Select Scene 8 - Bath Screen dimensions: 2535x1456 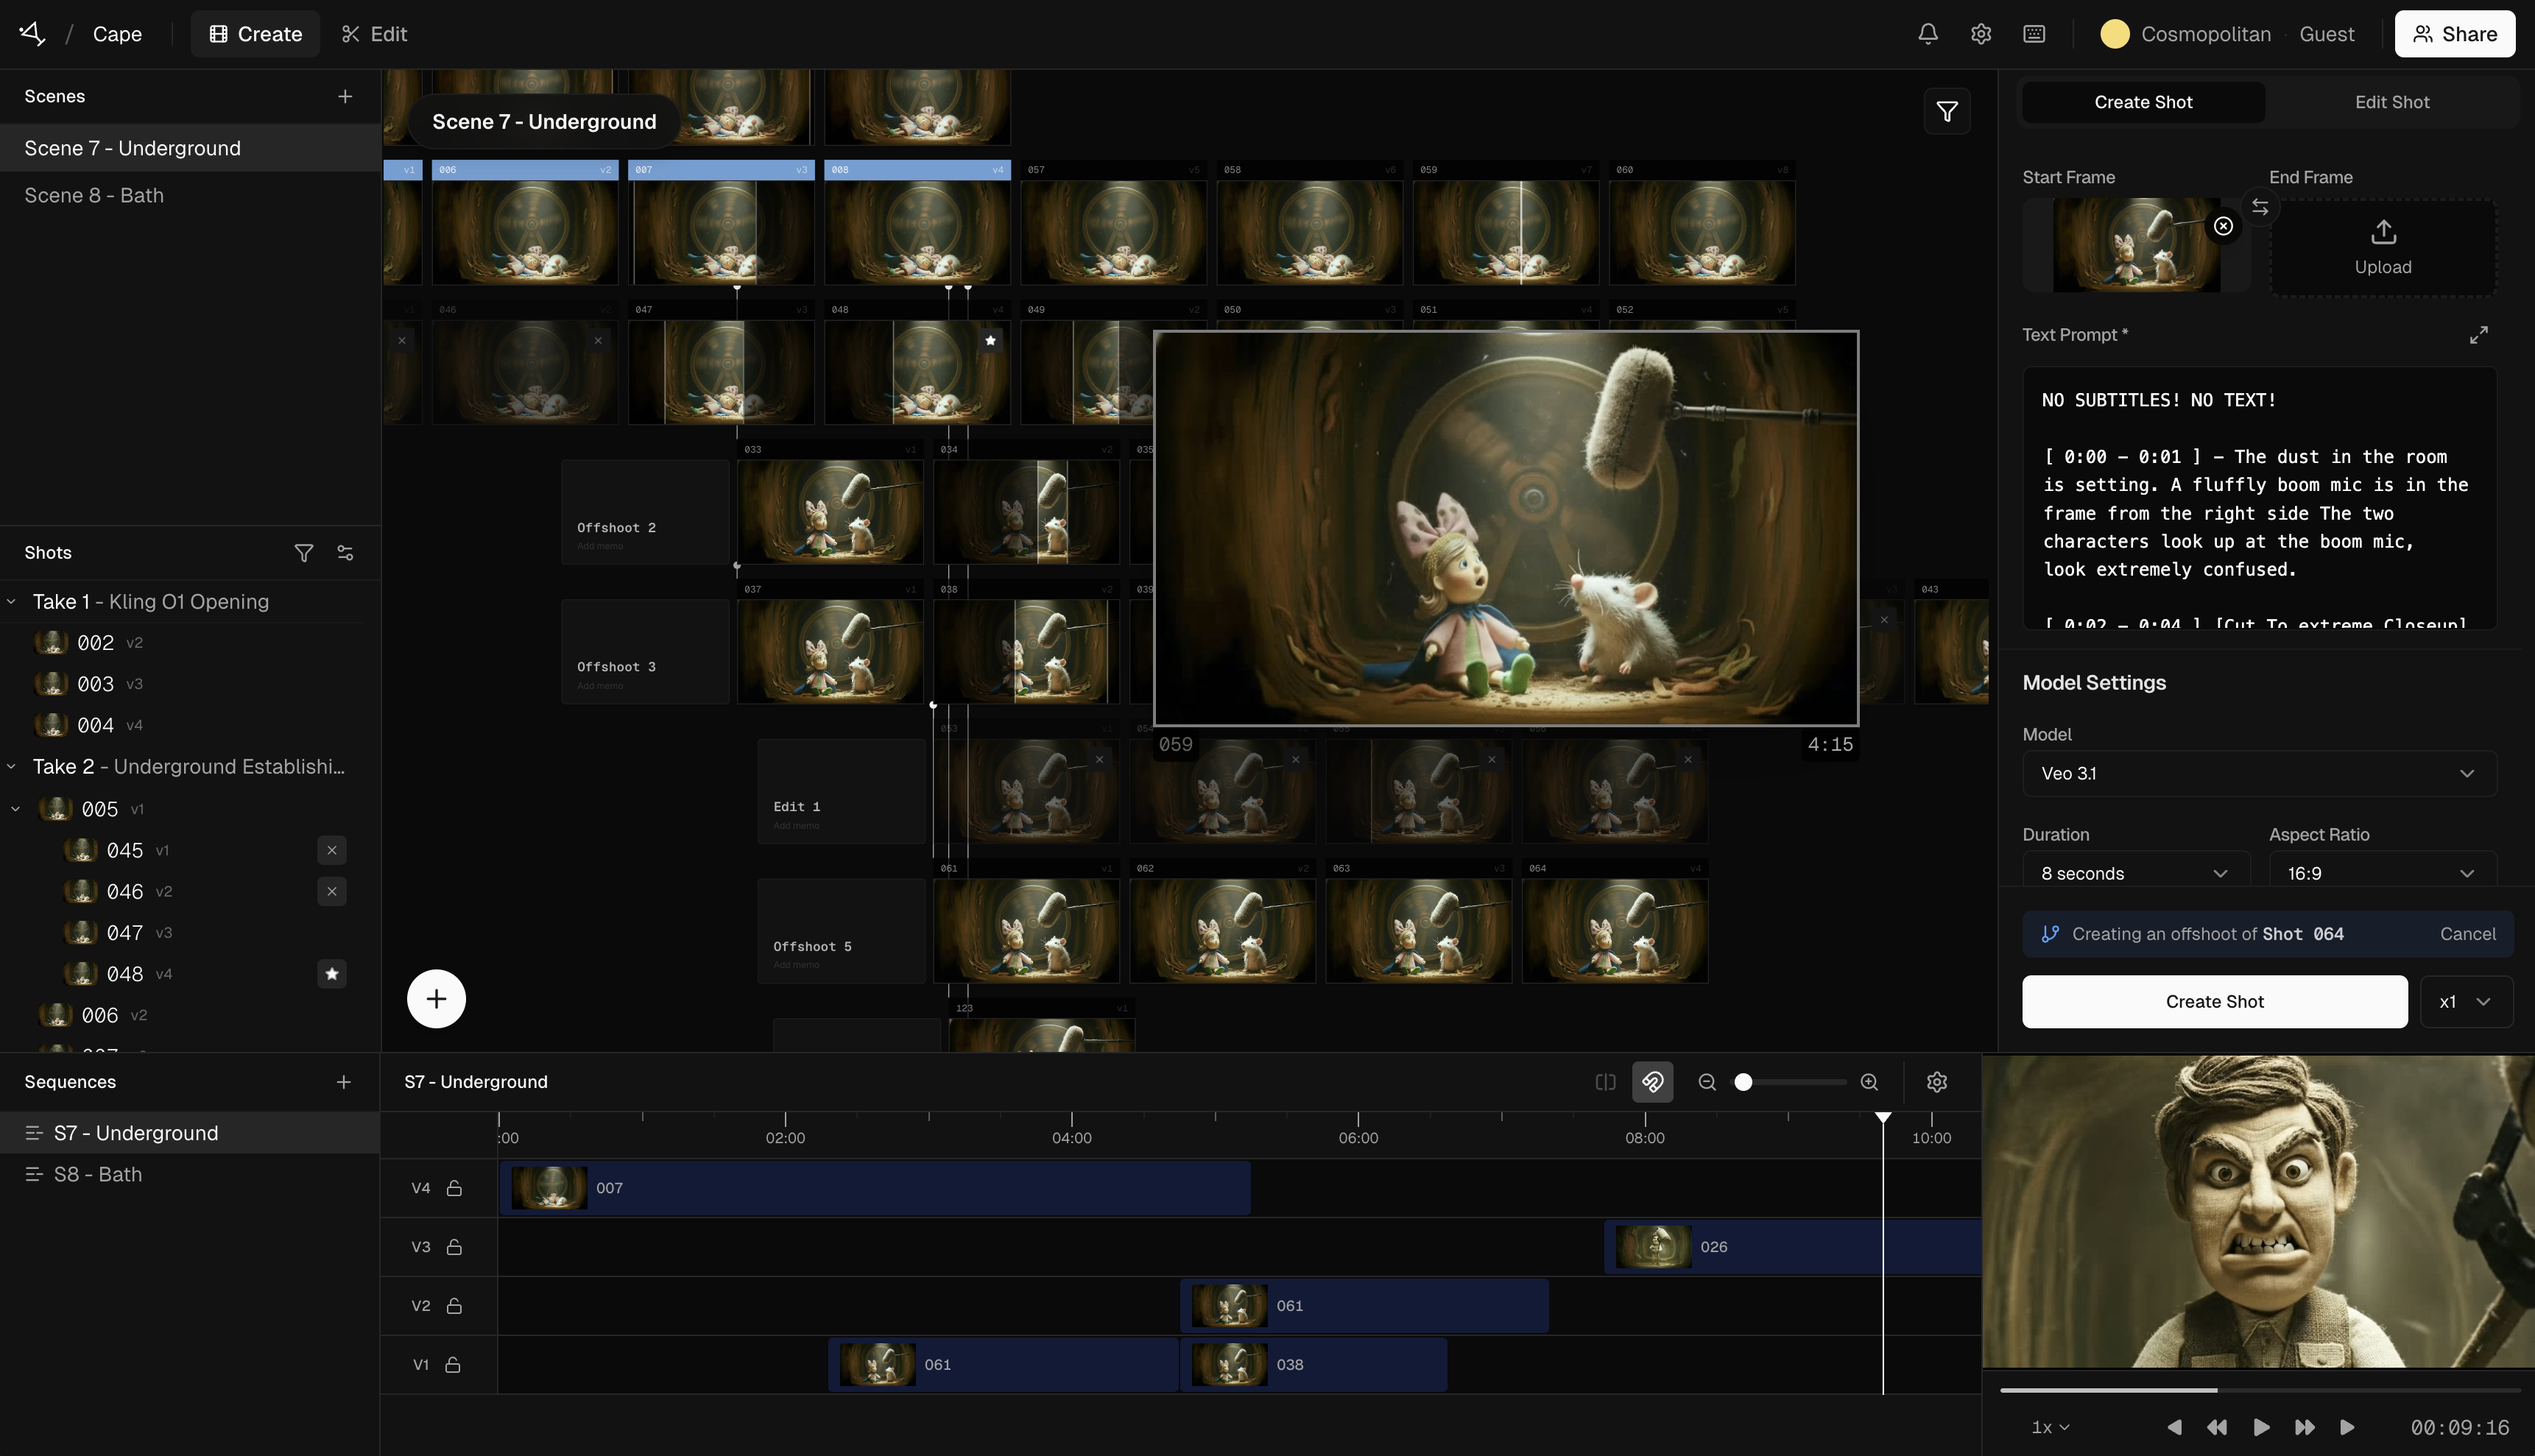tap(94, 196)
